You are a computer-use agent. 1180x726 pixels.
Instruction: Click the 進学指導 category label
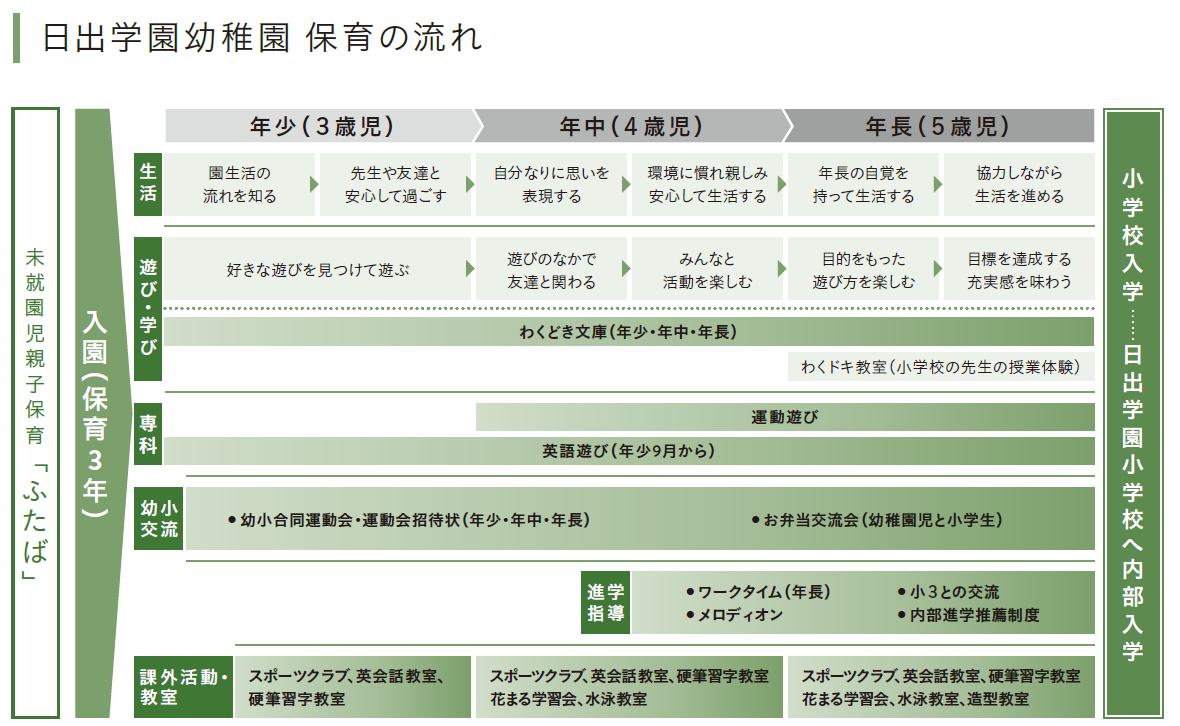605,603
